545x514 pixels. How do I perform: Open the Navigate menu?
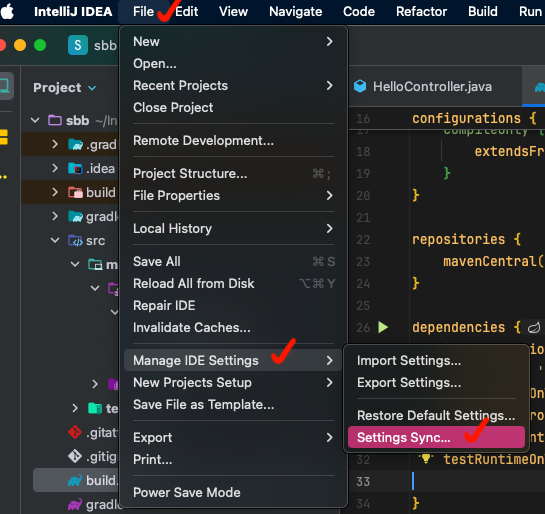click(x=295, y=11)
